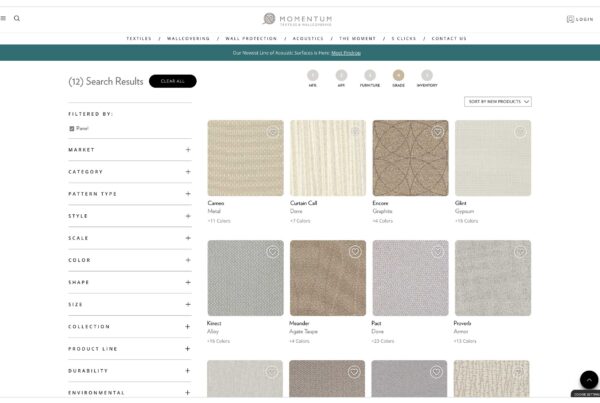Click the Momentum logo
This screenshot has height=403, width=600.
299,18
